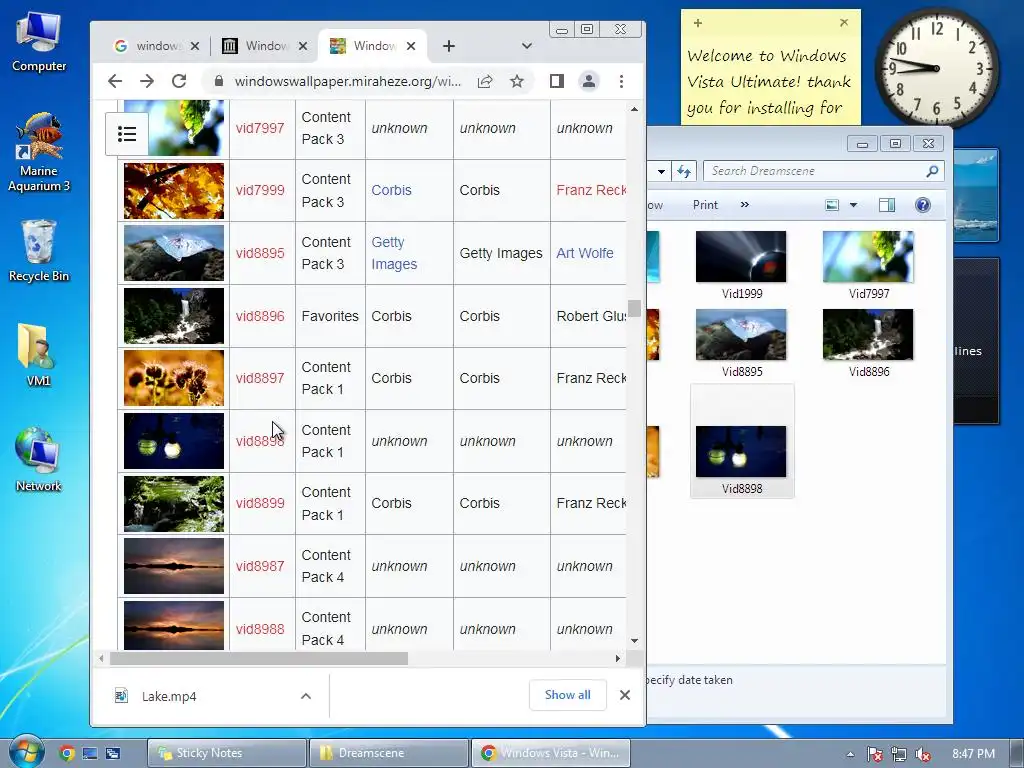Close the Chrome downloads bar
This screenshot has width=1024, height=768.
pyautogui.click(x=624, y=695)
